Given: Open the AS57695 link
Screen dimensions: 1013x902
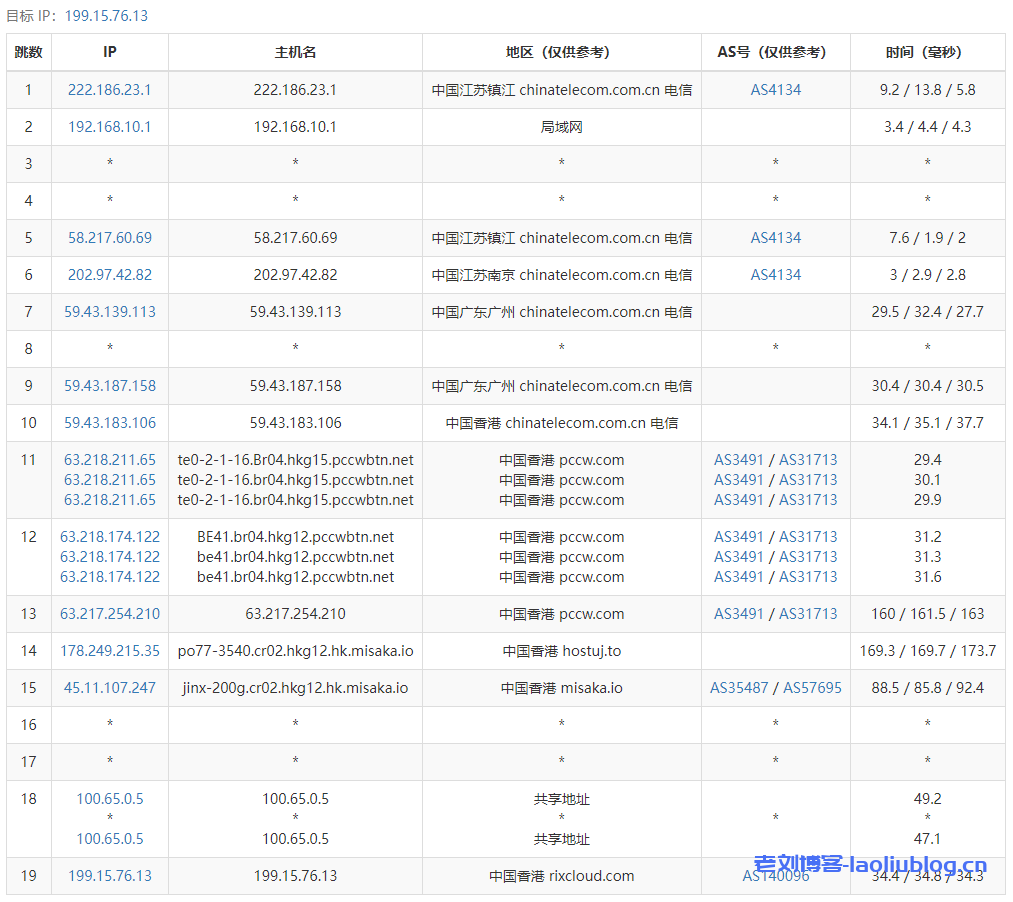Looking at the screenshot, I should [x=812, y=688].
